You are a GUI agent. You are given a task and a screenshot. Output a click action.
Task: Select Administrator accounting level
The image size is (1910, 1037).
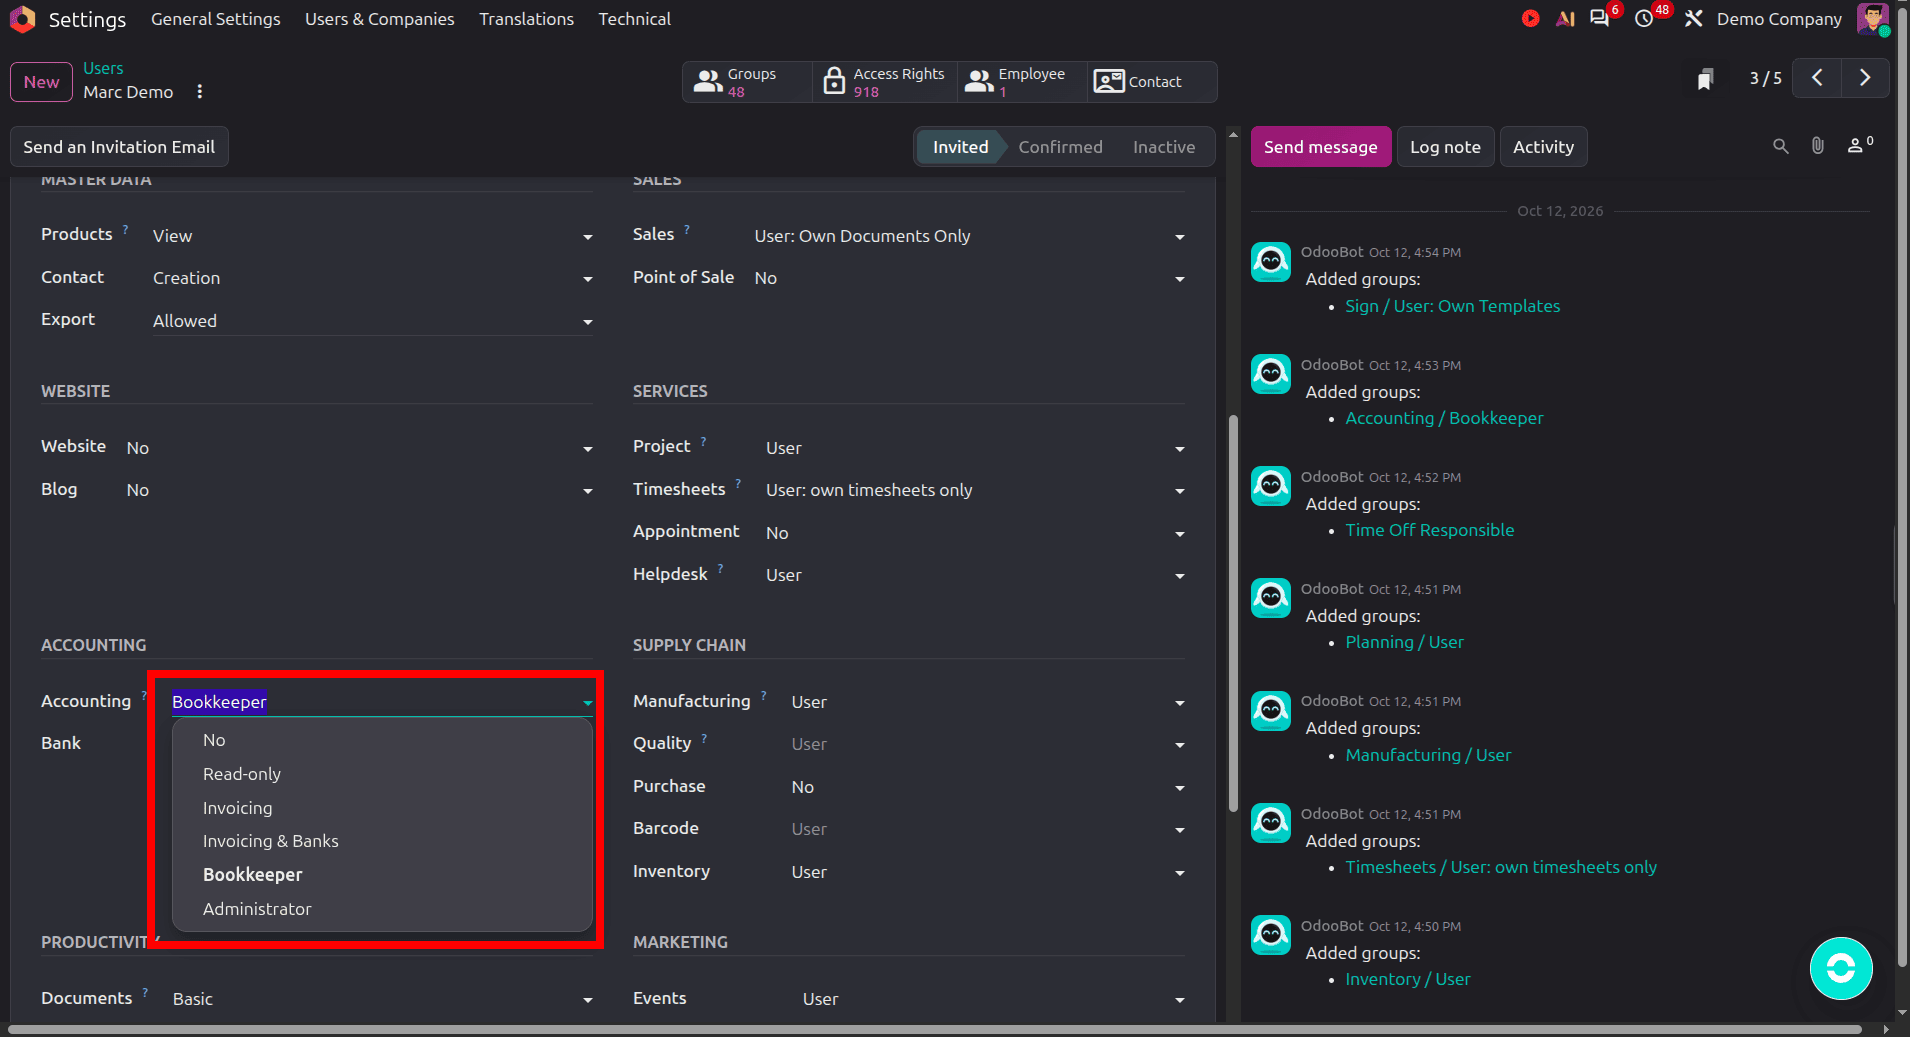(x=382, y=909)
